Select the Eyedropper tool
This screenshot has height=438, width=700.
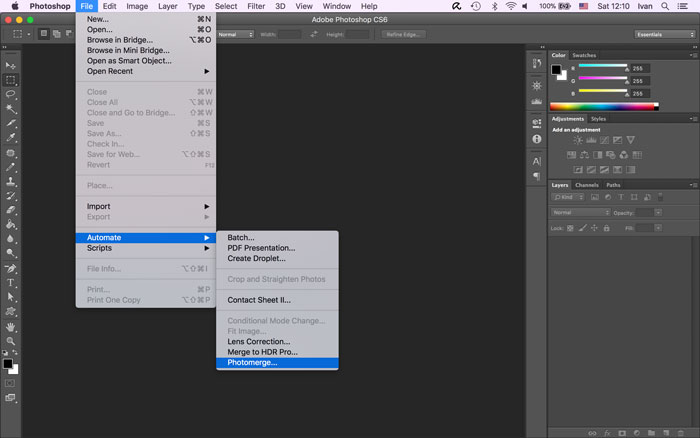click(10, 138)
